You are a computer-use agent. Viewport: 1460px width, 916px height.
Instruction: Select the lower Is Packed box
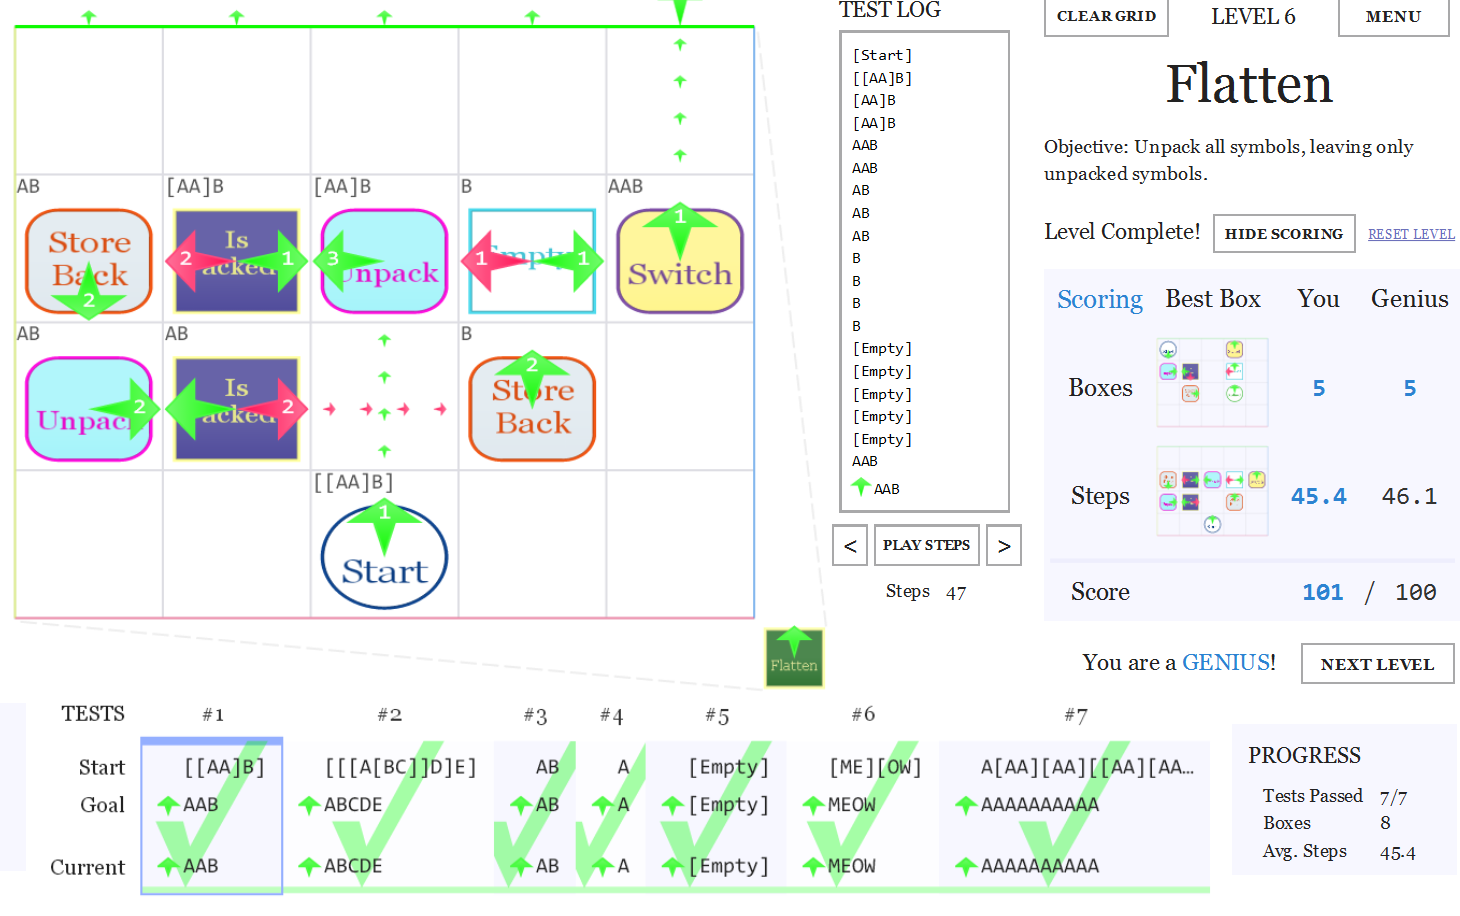(236, 409)
